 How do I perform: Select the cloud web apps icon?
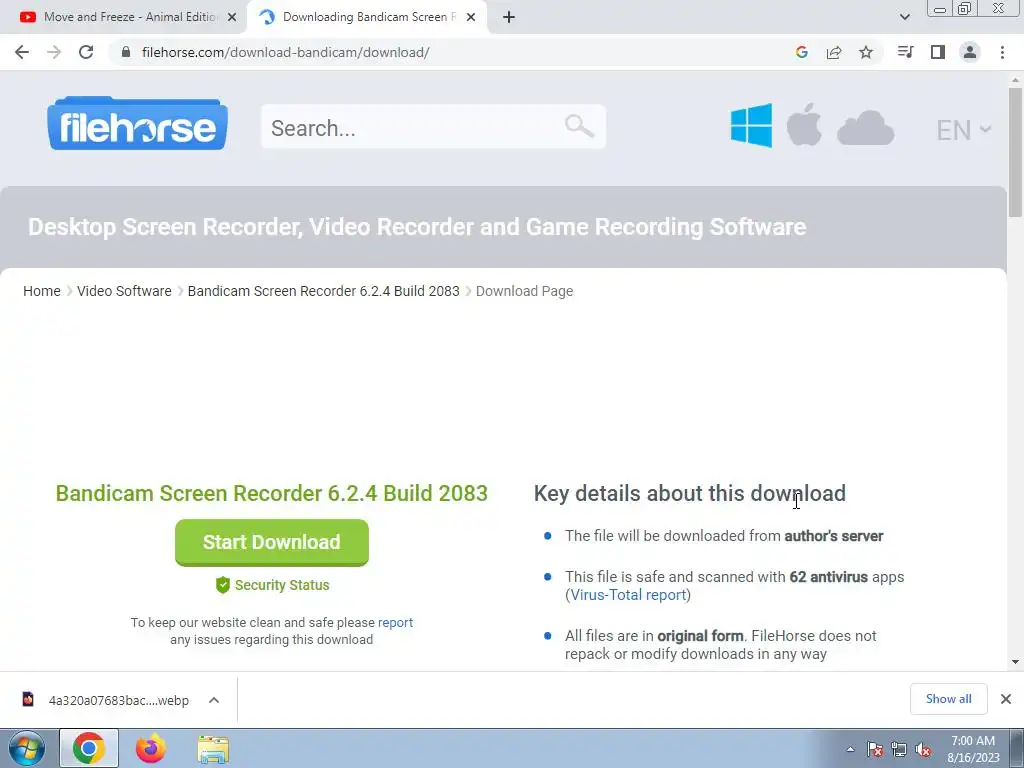(865, 128)
